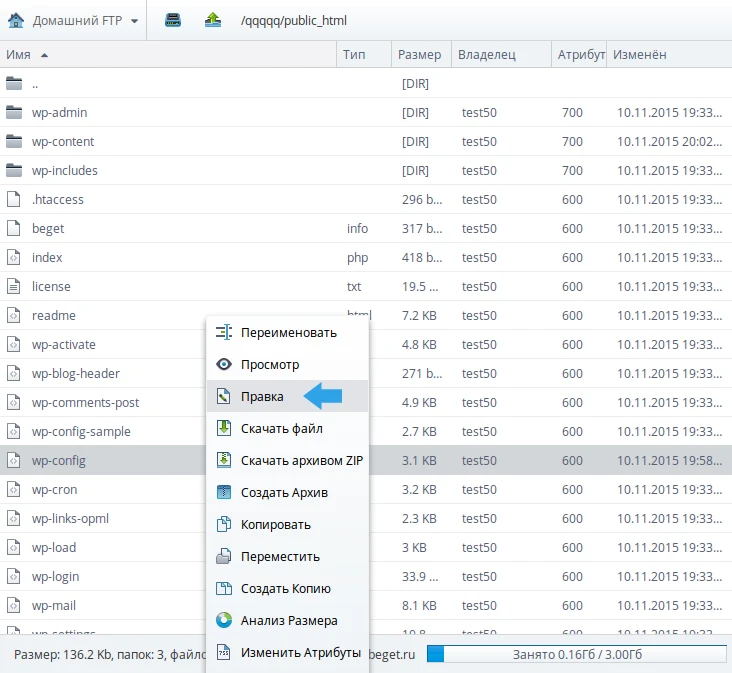Click the .htaccess file icon

[14, 200]
